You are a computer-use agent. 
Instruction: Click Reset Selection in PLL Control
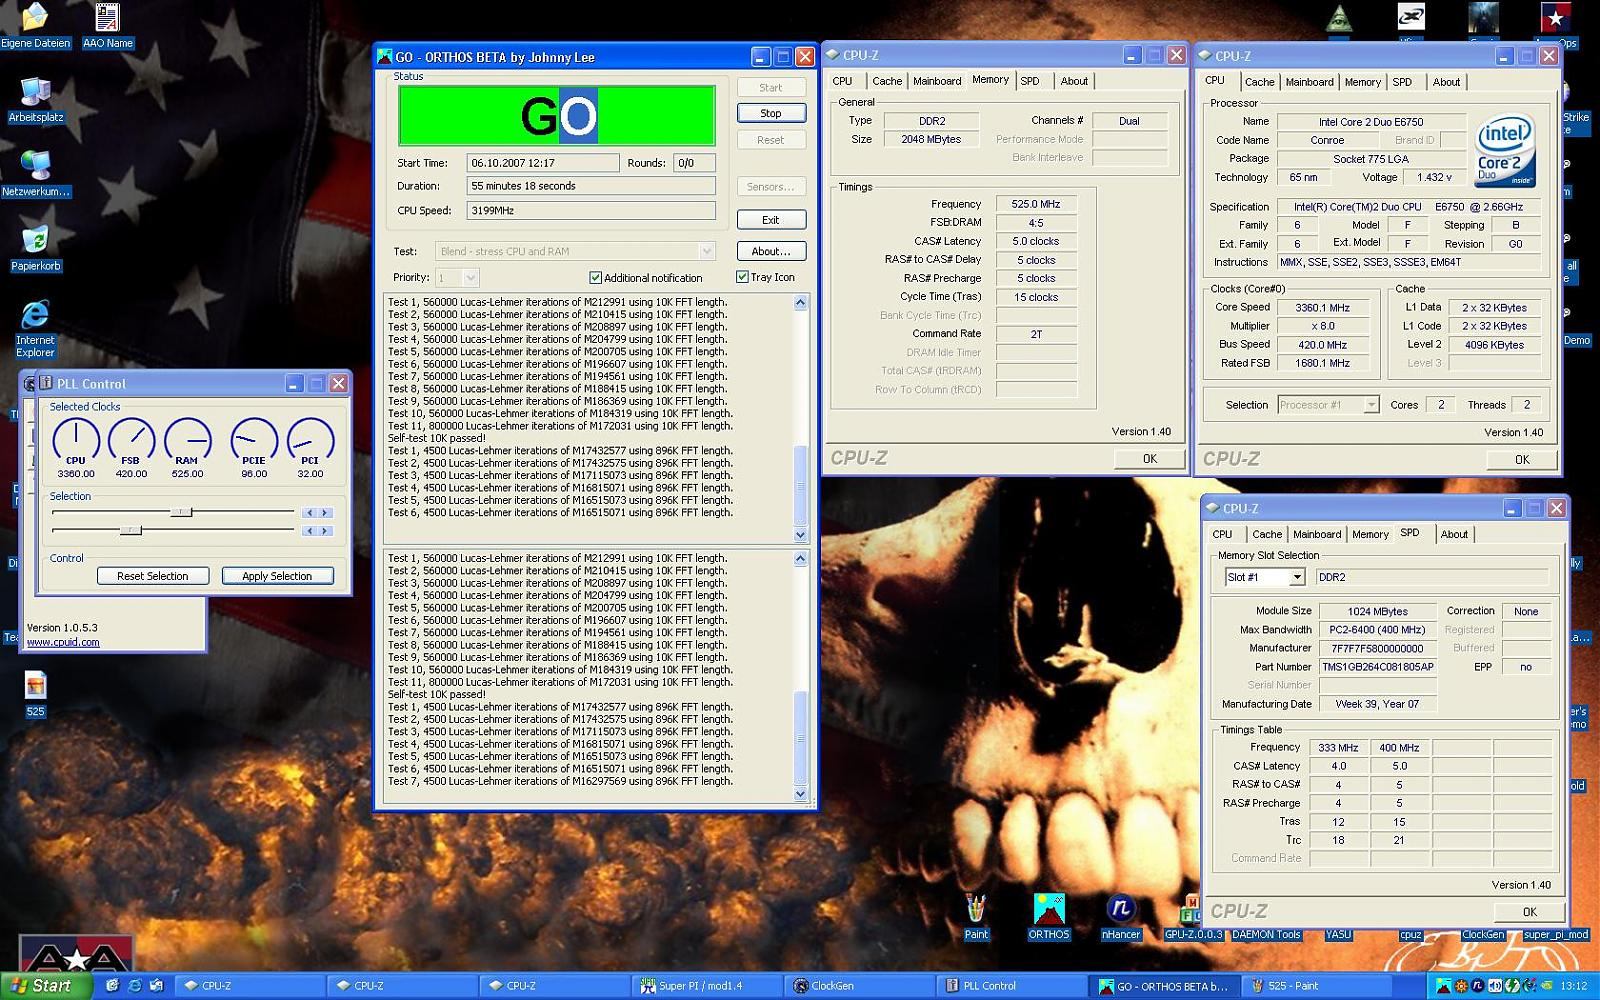(152, 576)
